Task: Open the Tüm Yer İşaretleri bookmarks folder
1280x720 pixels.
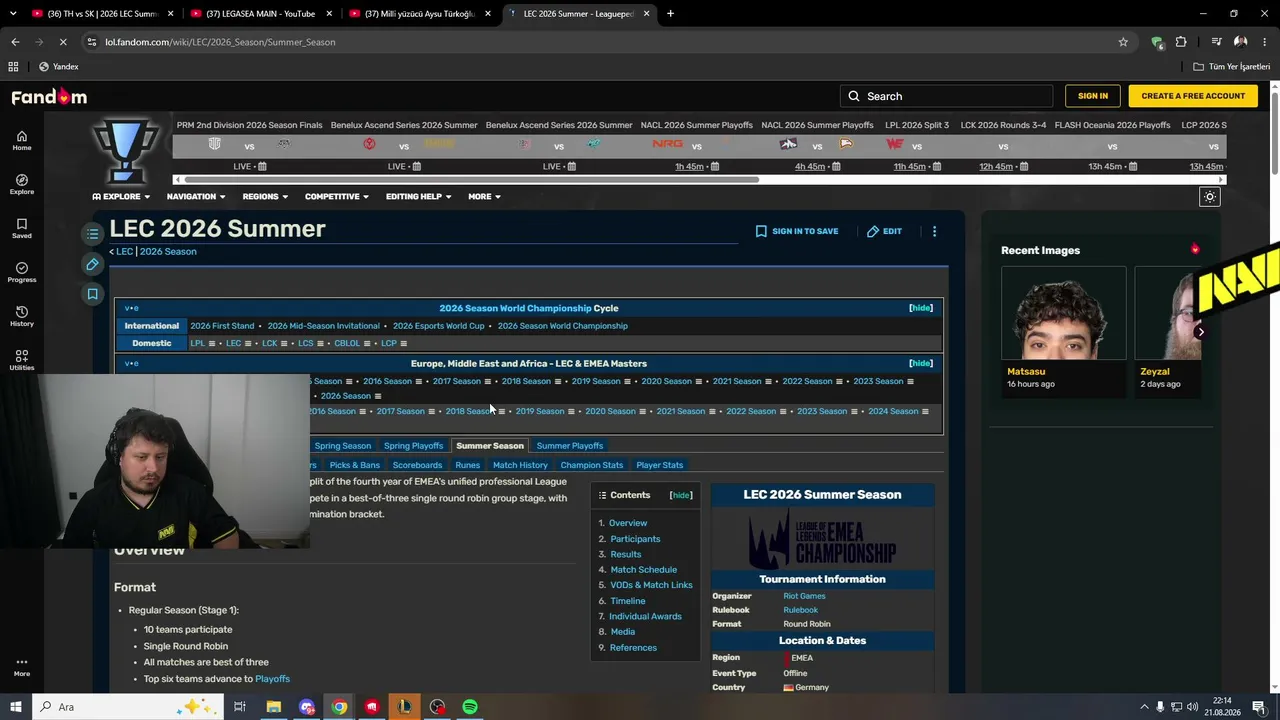Action: point(1232,67)
